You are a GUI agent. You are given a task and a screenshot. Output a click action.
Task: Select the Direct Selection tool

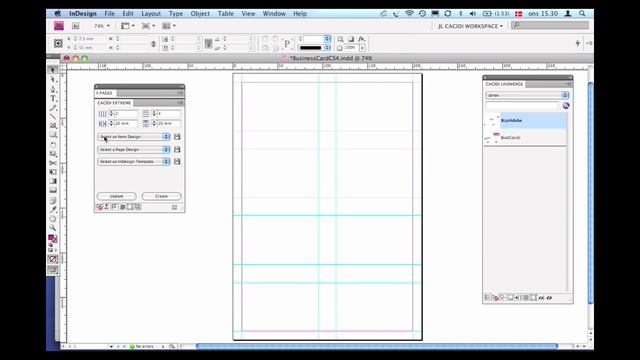(x=53, y=79)
